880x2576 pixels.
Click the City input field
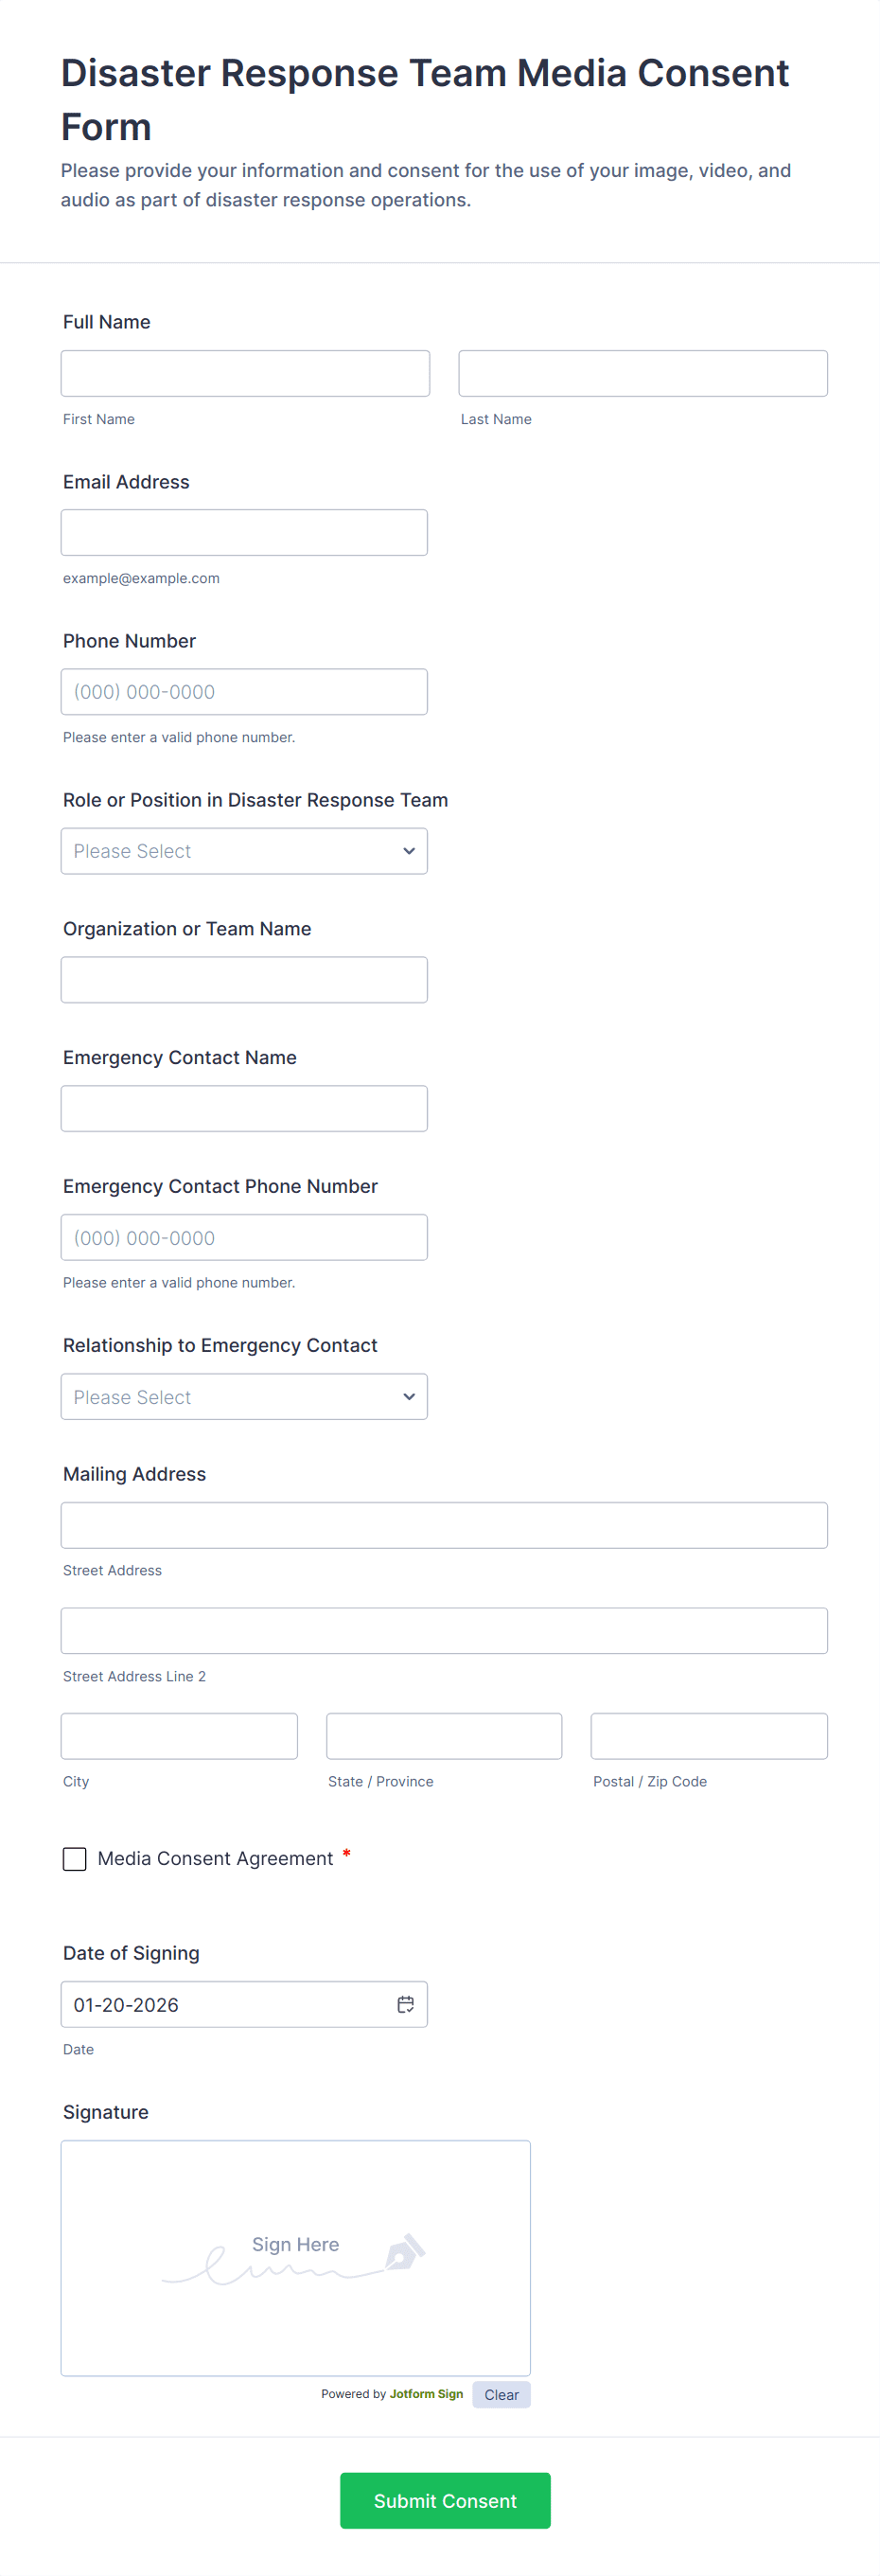coord(179,1736)
